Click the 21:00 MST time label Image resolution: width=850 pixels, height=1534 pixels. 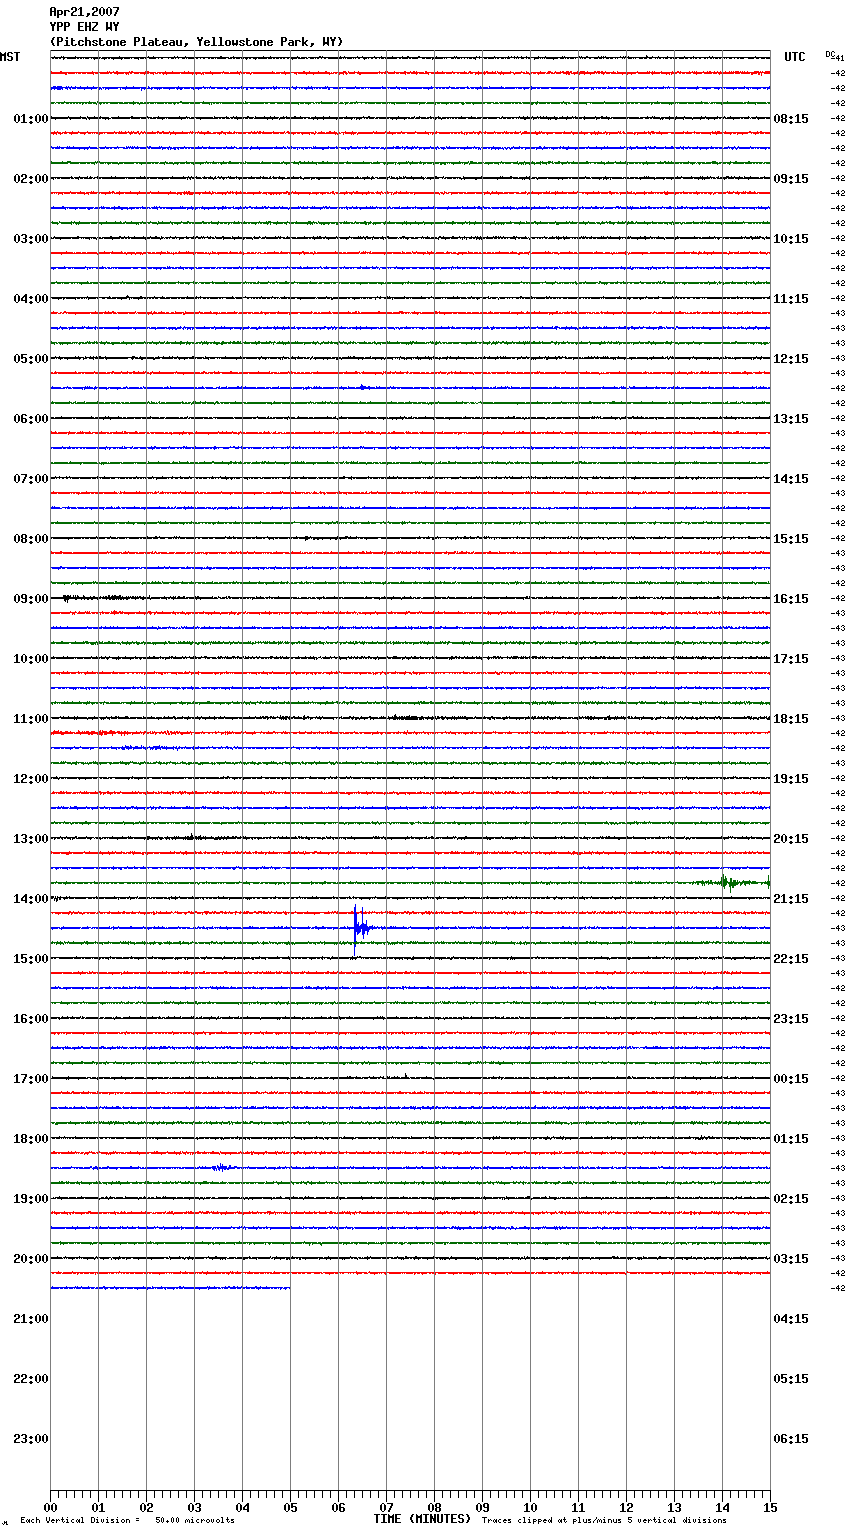click(x=31, y=1319)
